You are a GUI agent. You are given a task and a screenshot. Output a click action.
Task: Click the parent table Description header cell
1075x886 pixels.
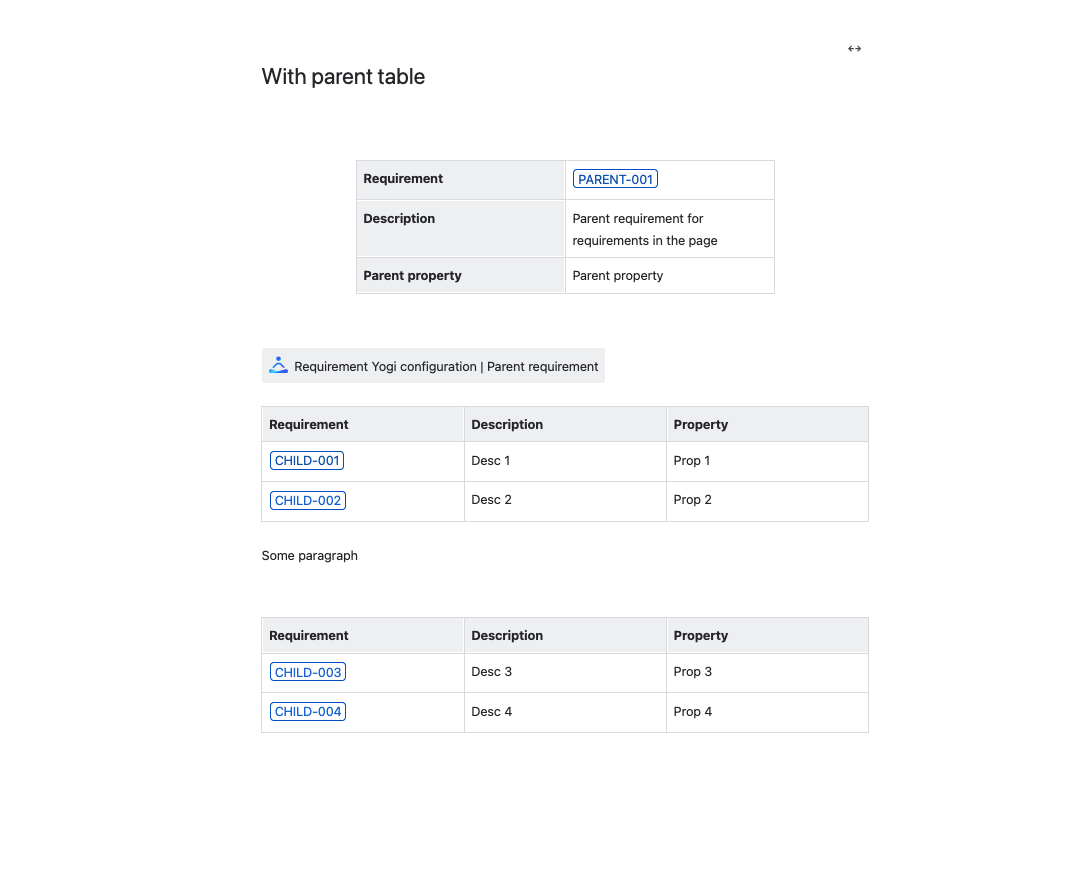pyautogui.click(x=399, y=219)
